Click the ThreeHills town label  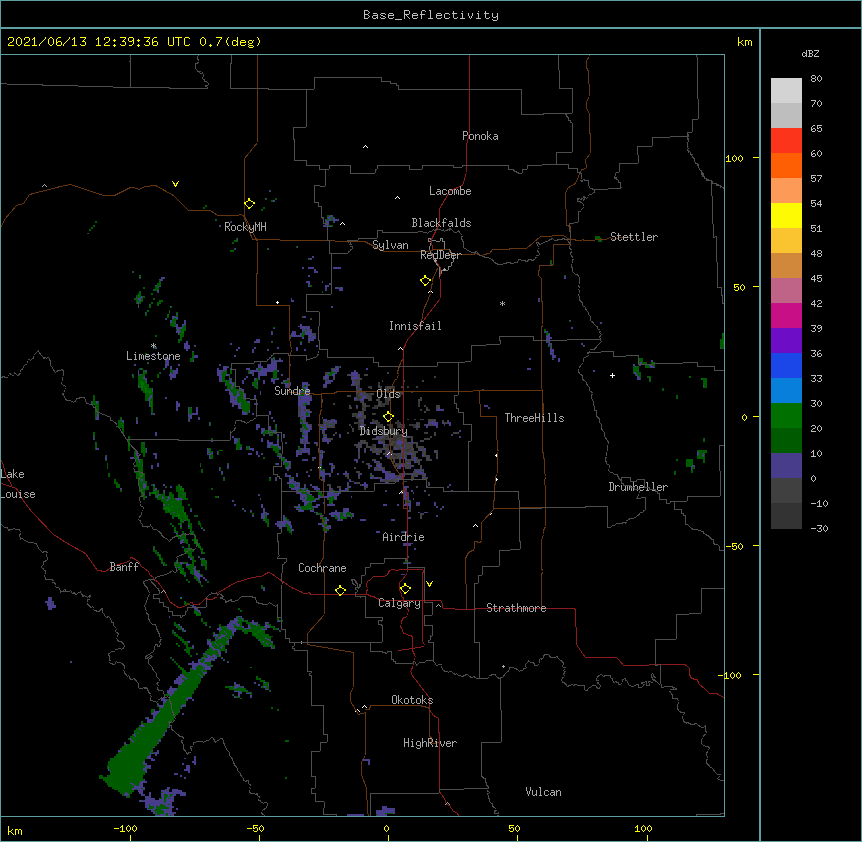(x=534, y=418)
